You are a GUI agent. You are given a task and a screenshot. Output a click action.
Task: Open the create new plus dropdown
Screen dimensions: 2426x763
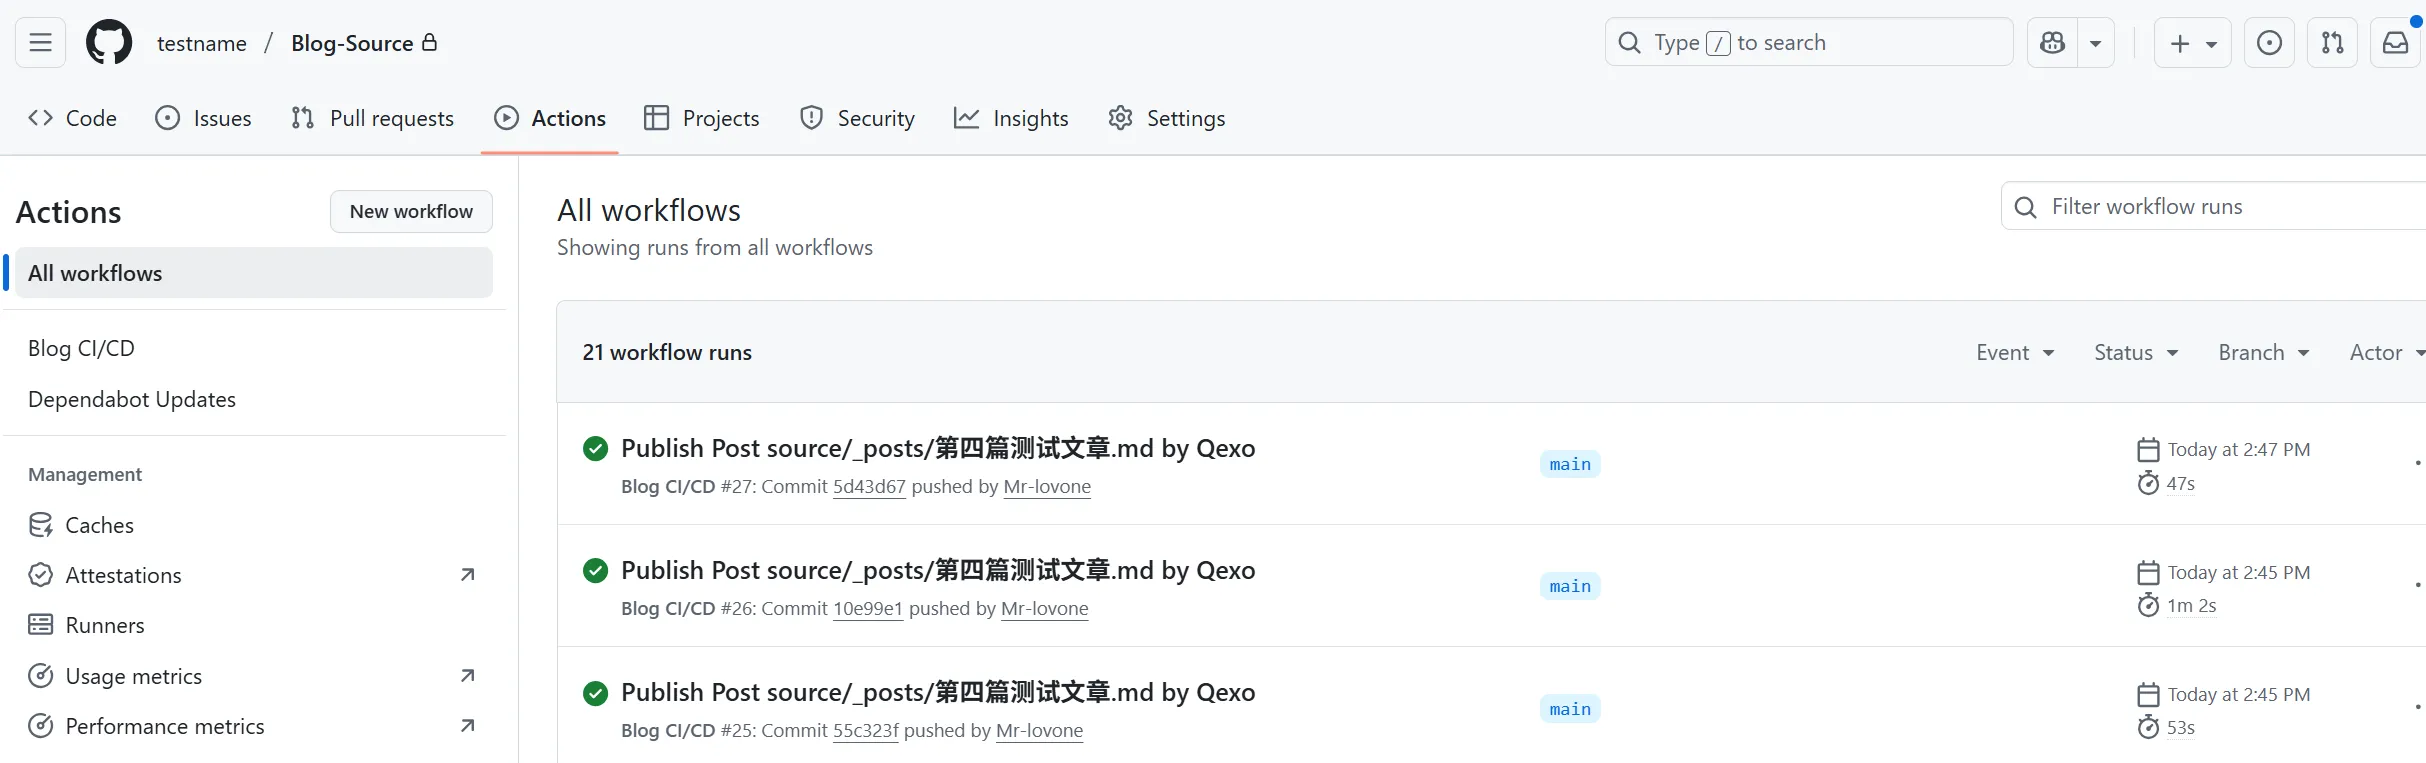click(x=2192, y=43)
